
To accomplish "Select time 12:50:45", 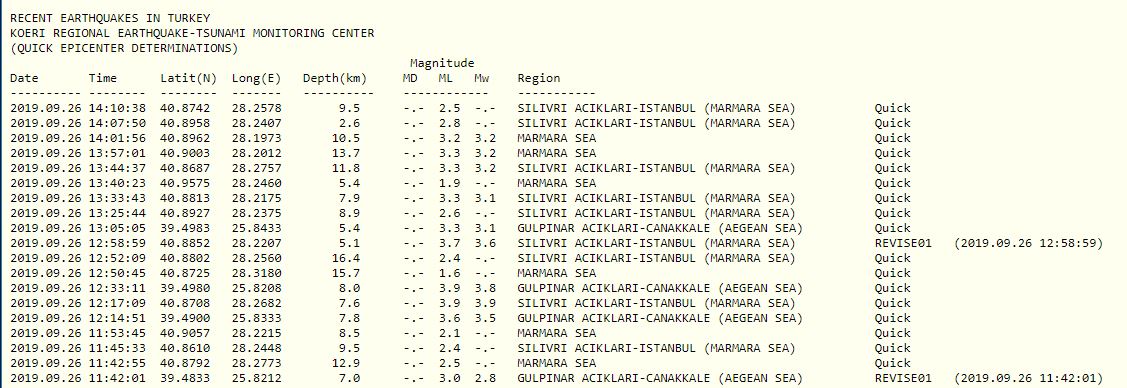I will (117, 273).
